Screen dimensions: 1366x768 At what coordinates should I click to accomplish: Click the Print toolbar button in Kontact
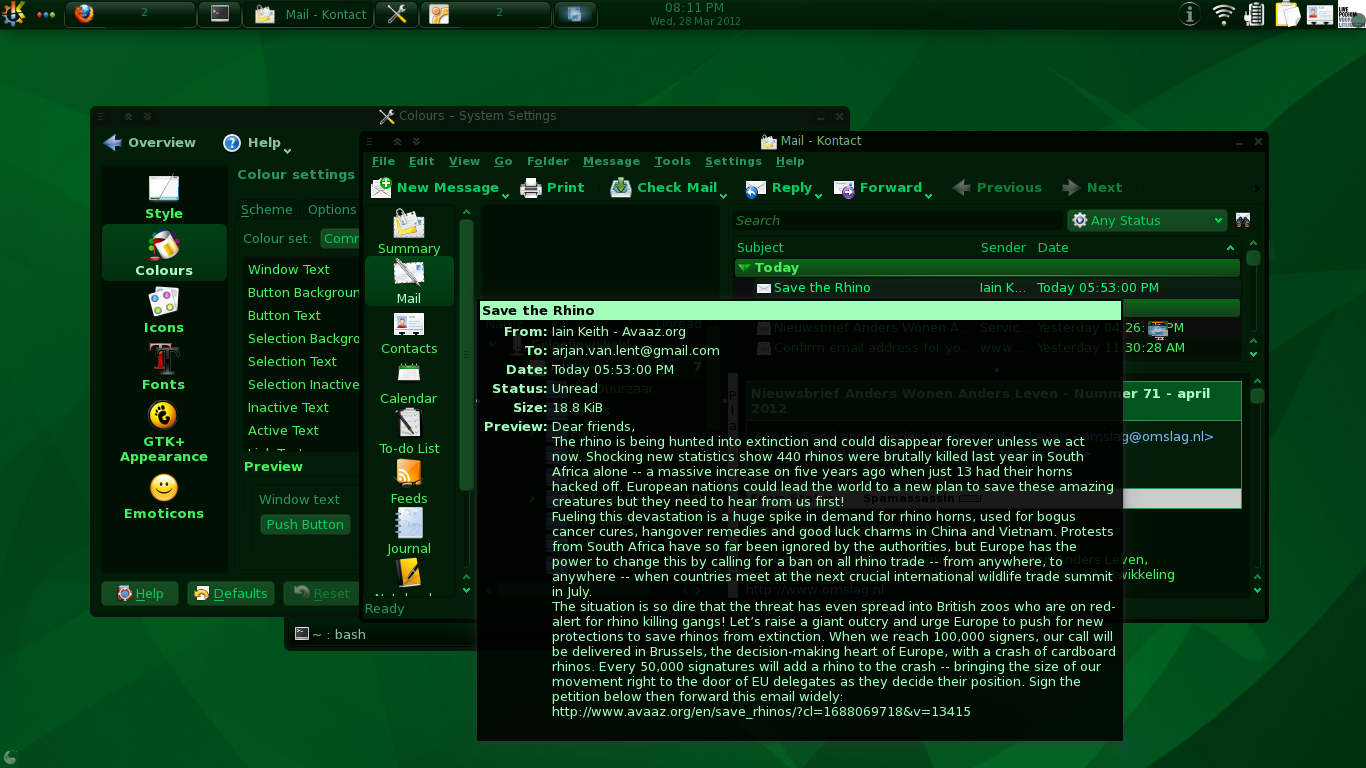[553, 187]
